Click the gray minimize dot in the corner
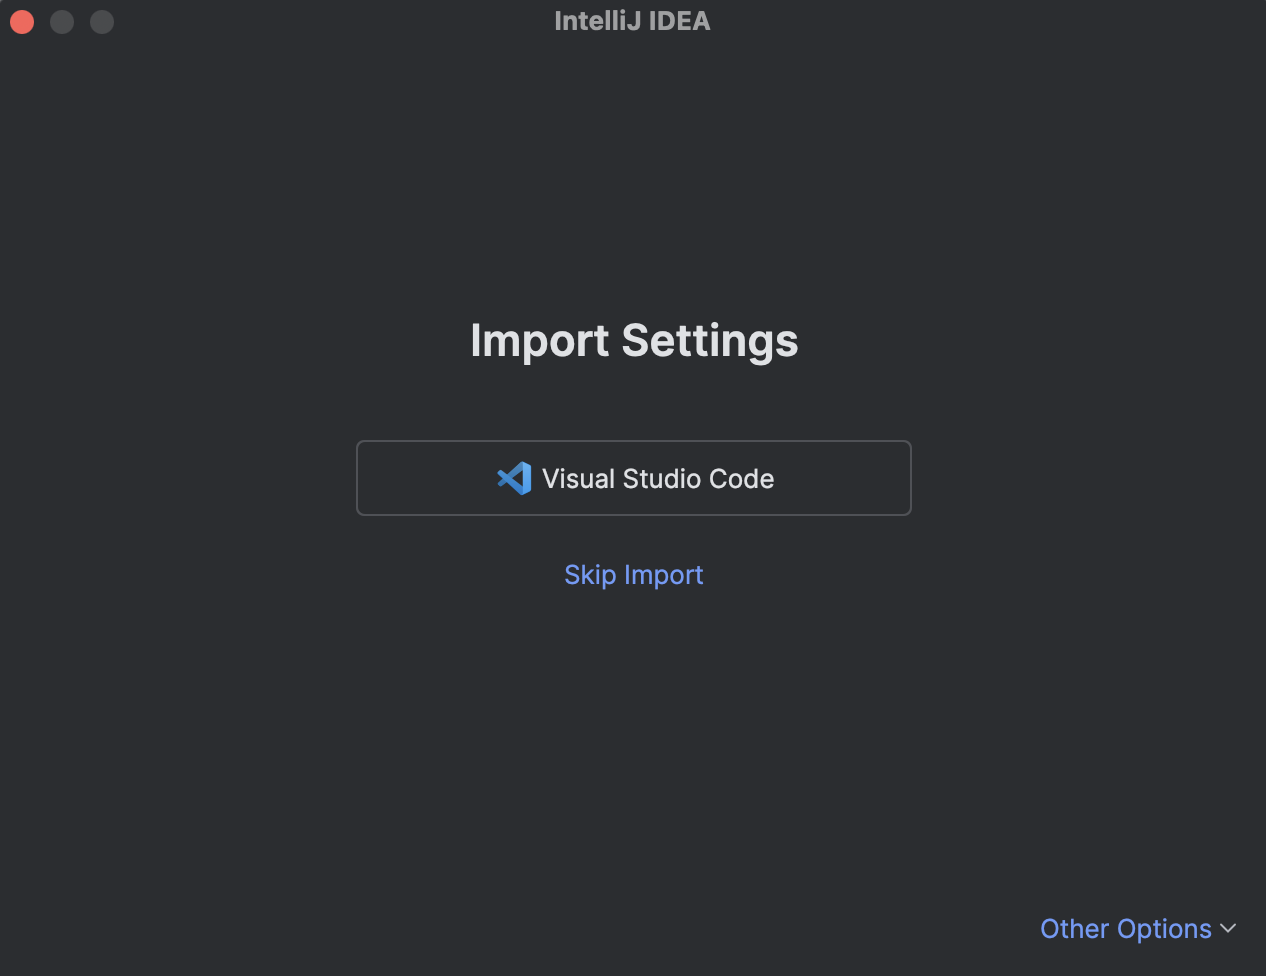This screenshot has height=976, width=1266. 61,21
